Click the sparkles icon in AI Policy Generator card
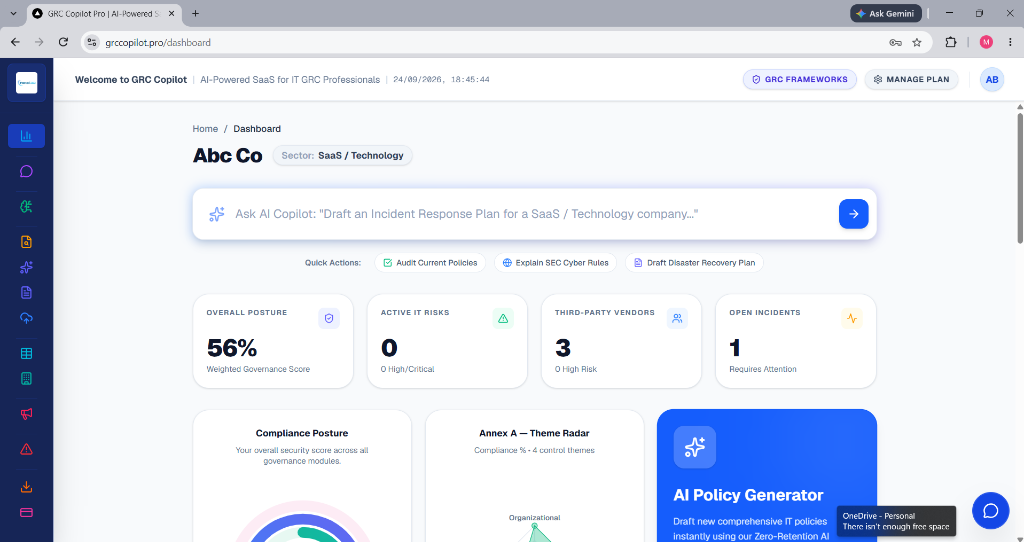Screen dimensions: 1024x542 (x=695, y=447)
